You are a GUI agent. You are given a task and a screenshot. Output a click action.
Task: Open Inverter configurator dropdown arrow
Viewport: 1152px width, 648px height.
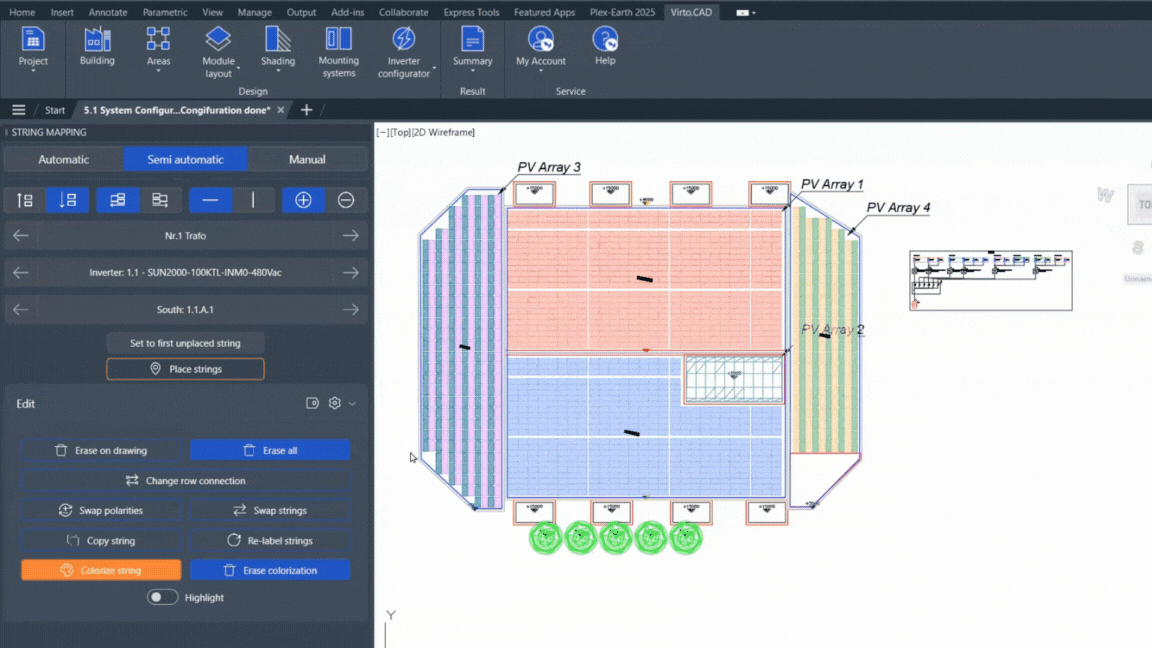[x=434, y=68]
